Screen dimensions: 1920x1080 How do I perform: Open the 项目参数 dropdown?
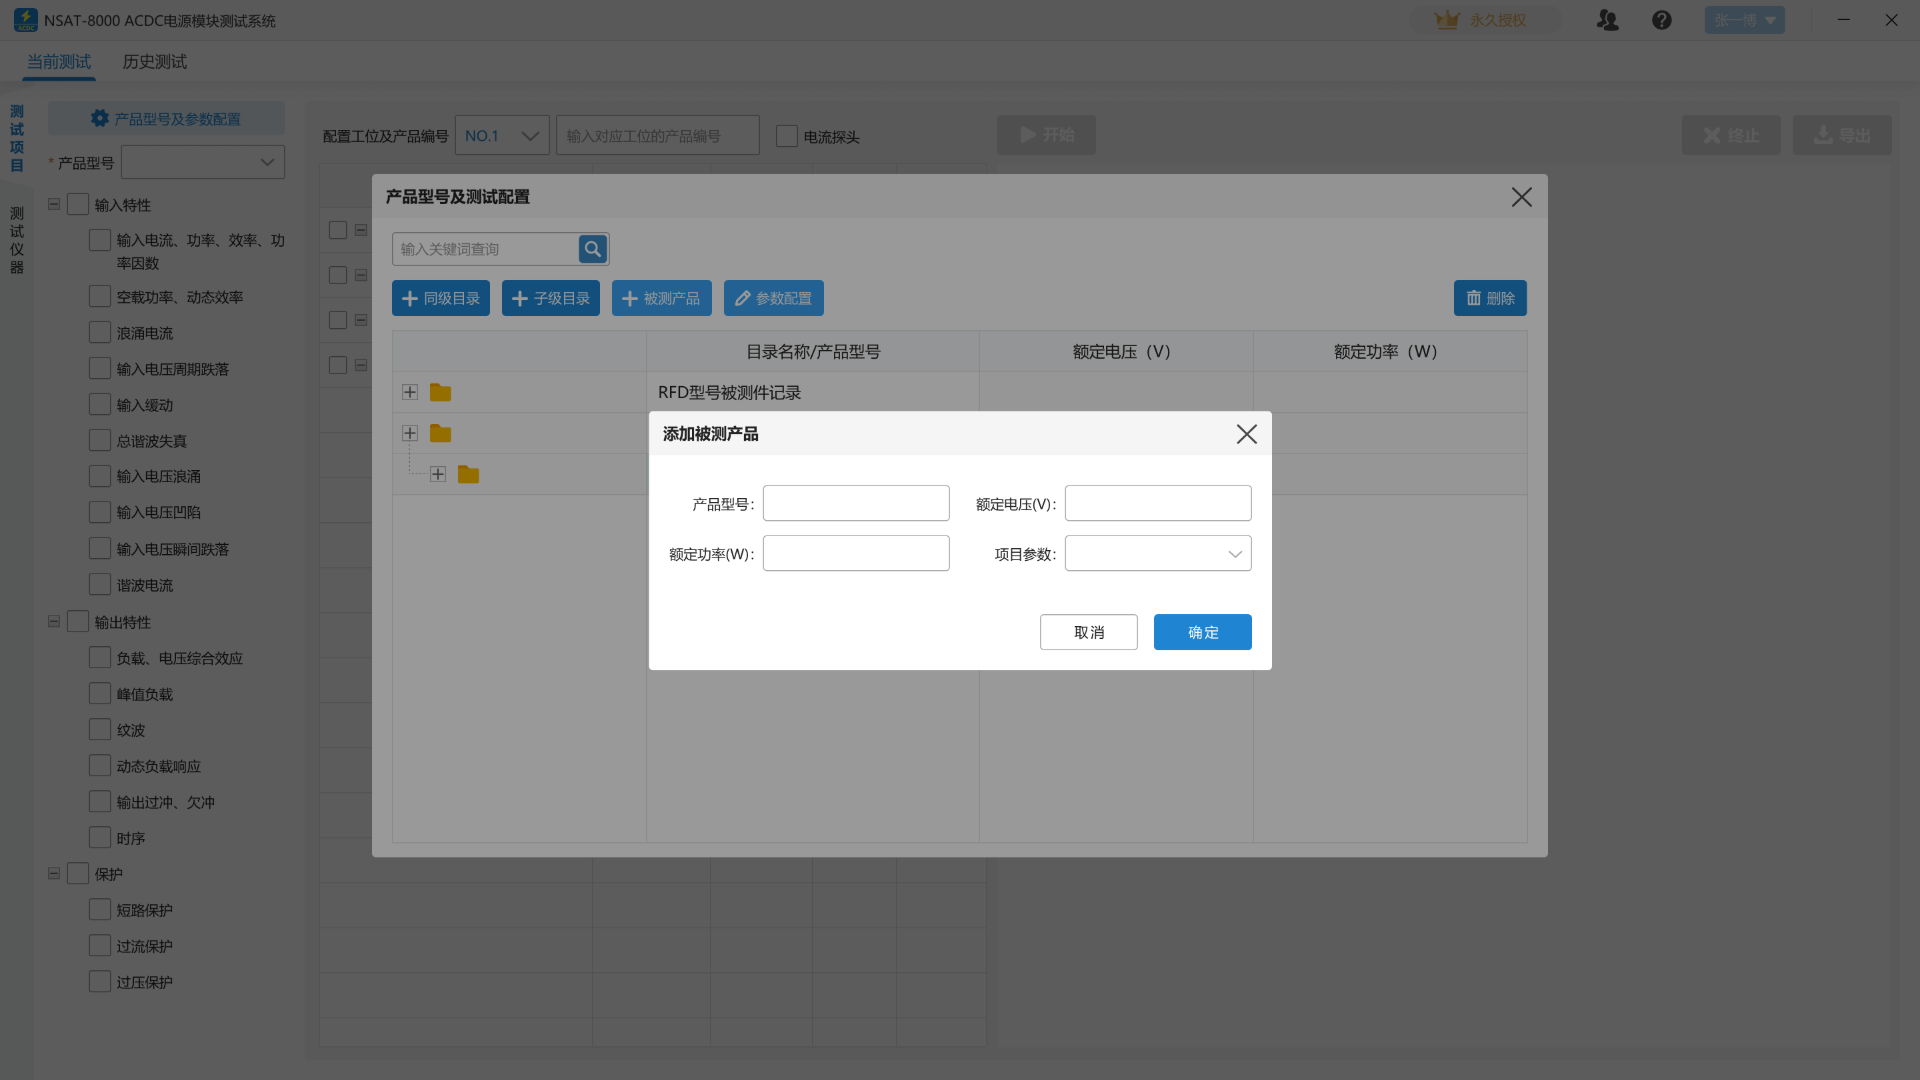(x=1157, y=554)
